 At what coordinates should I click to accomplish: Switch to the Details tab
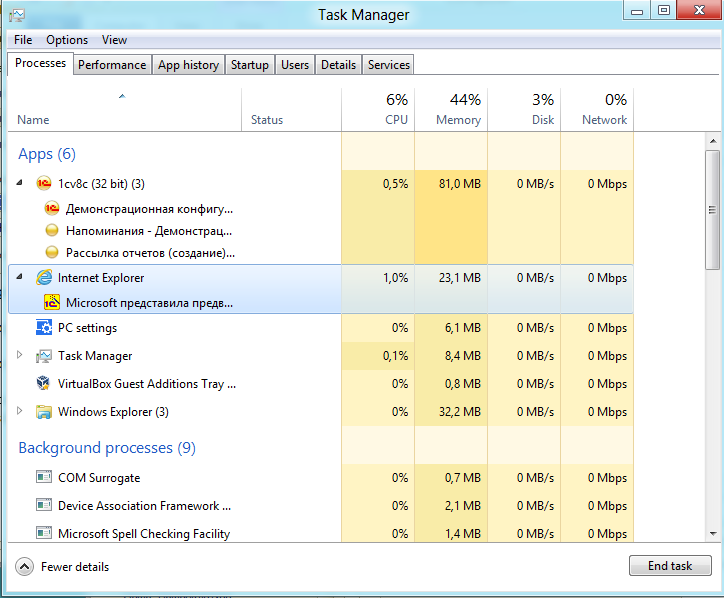[x=338, y=65]
